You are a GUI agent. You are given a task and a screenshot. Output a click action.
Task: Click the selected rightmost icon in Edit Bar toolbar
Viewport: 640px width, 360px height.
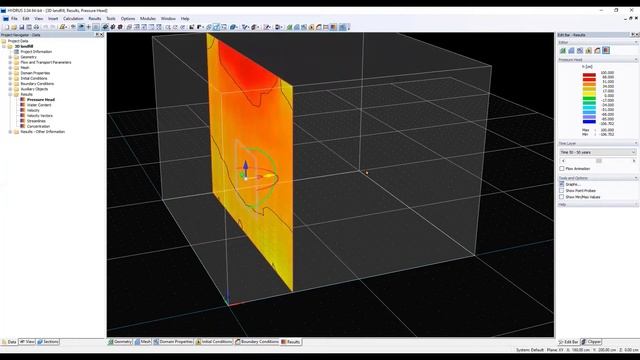click(x=606, y=50)
